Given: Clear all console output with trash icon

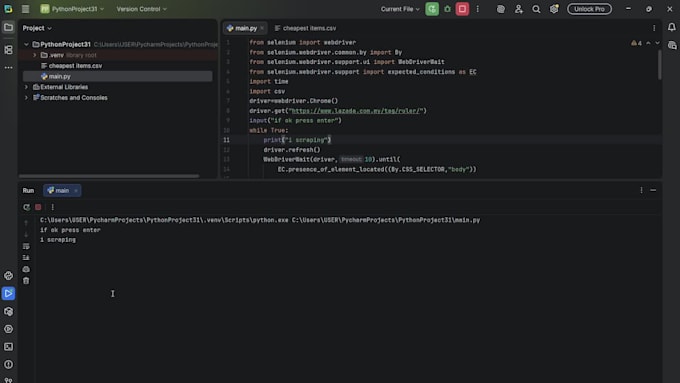Looking at the screenshot, I should [26, 281].
